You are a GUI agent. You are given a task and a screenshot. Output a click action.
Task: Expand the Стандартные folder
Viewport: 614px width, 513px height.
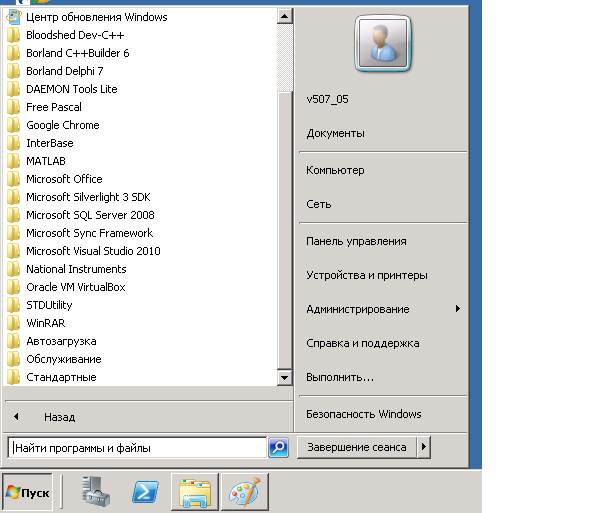click(52, 378)
